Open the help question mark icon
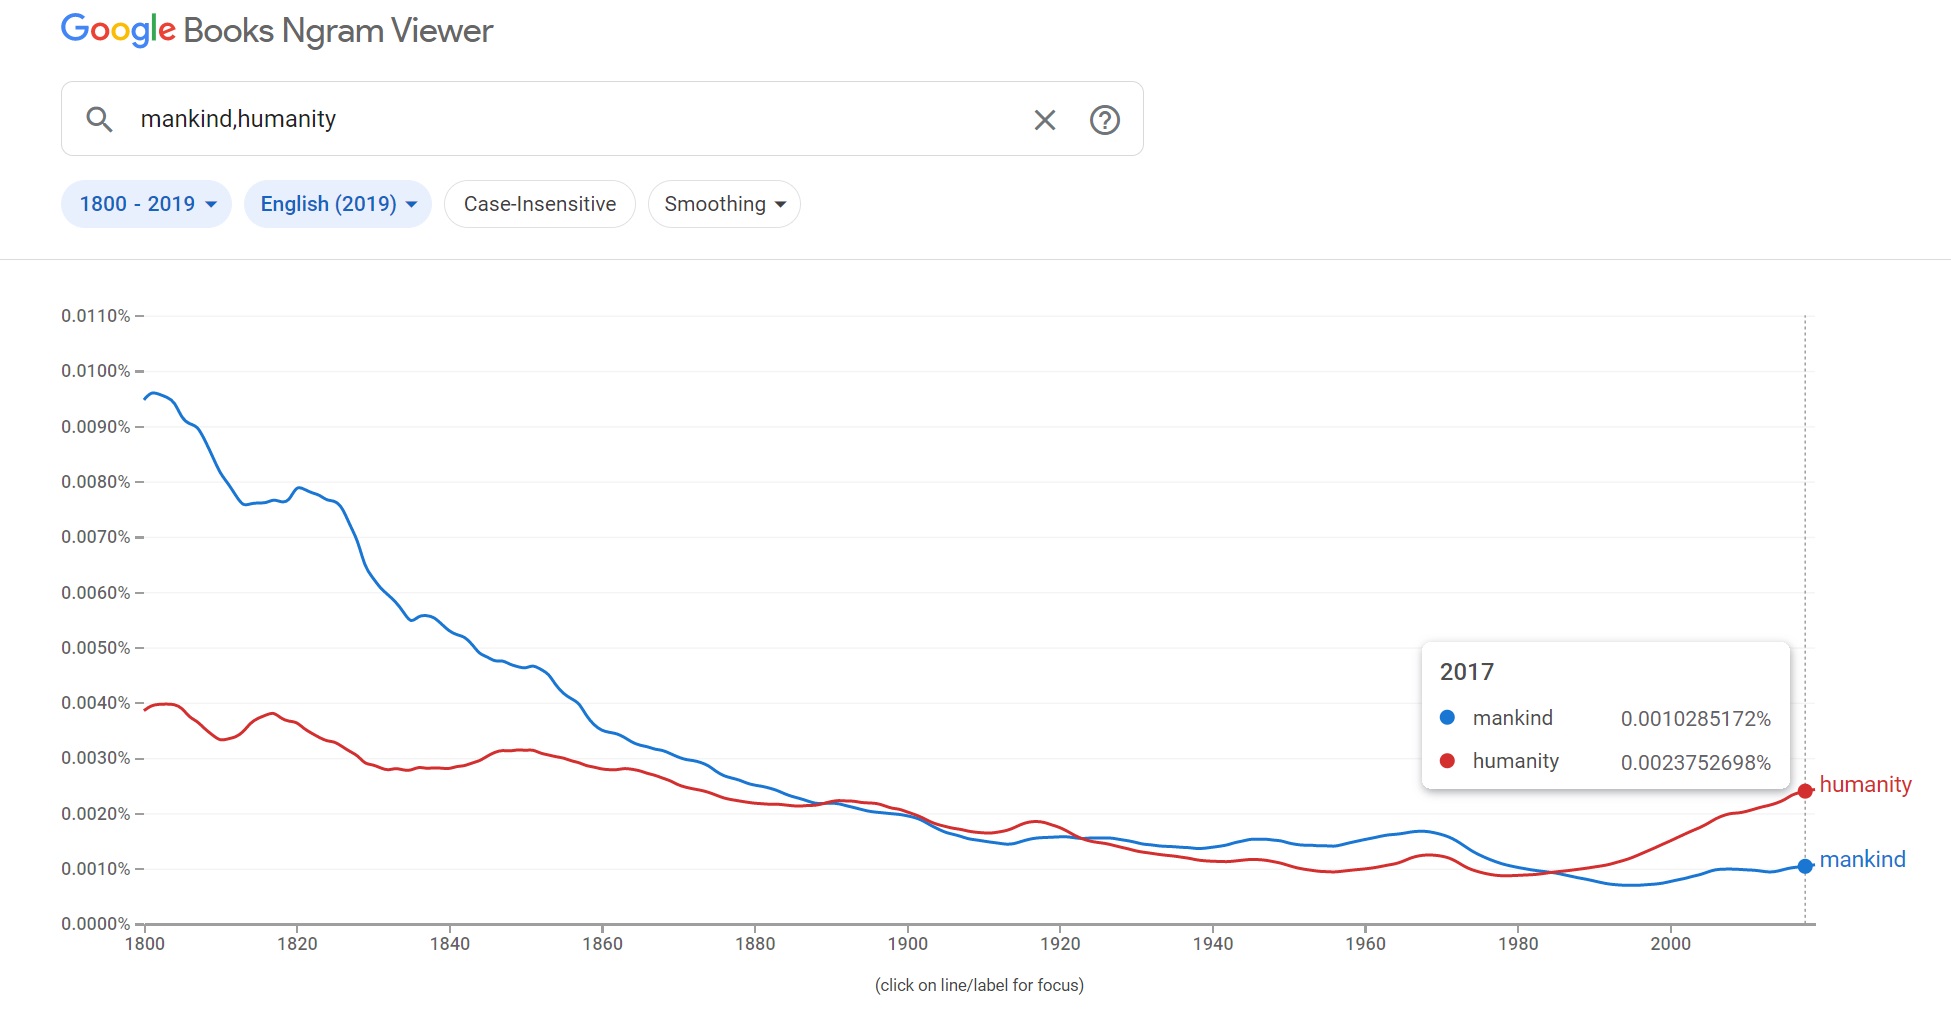Screen dimensions: 1951x1029 (1104, 120)
